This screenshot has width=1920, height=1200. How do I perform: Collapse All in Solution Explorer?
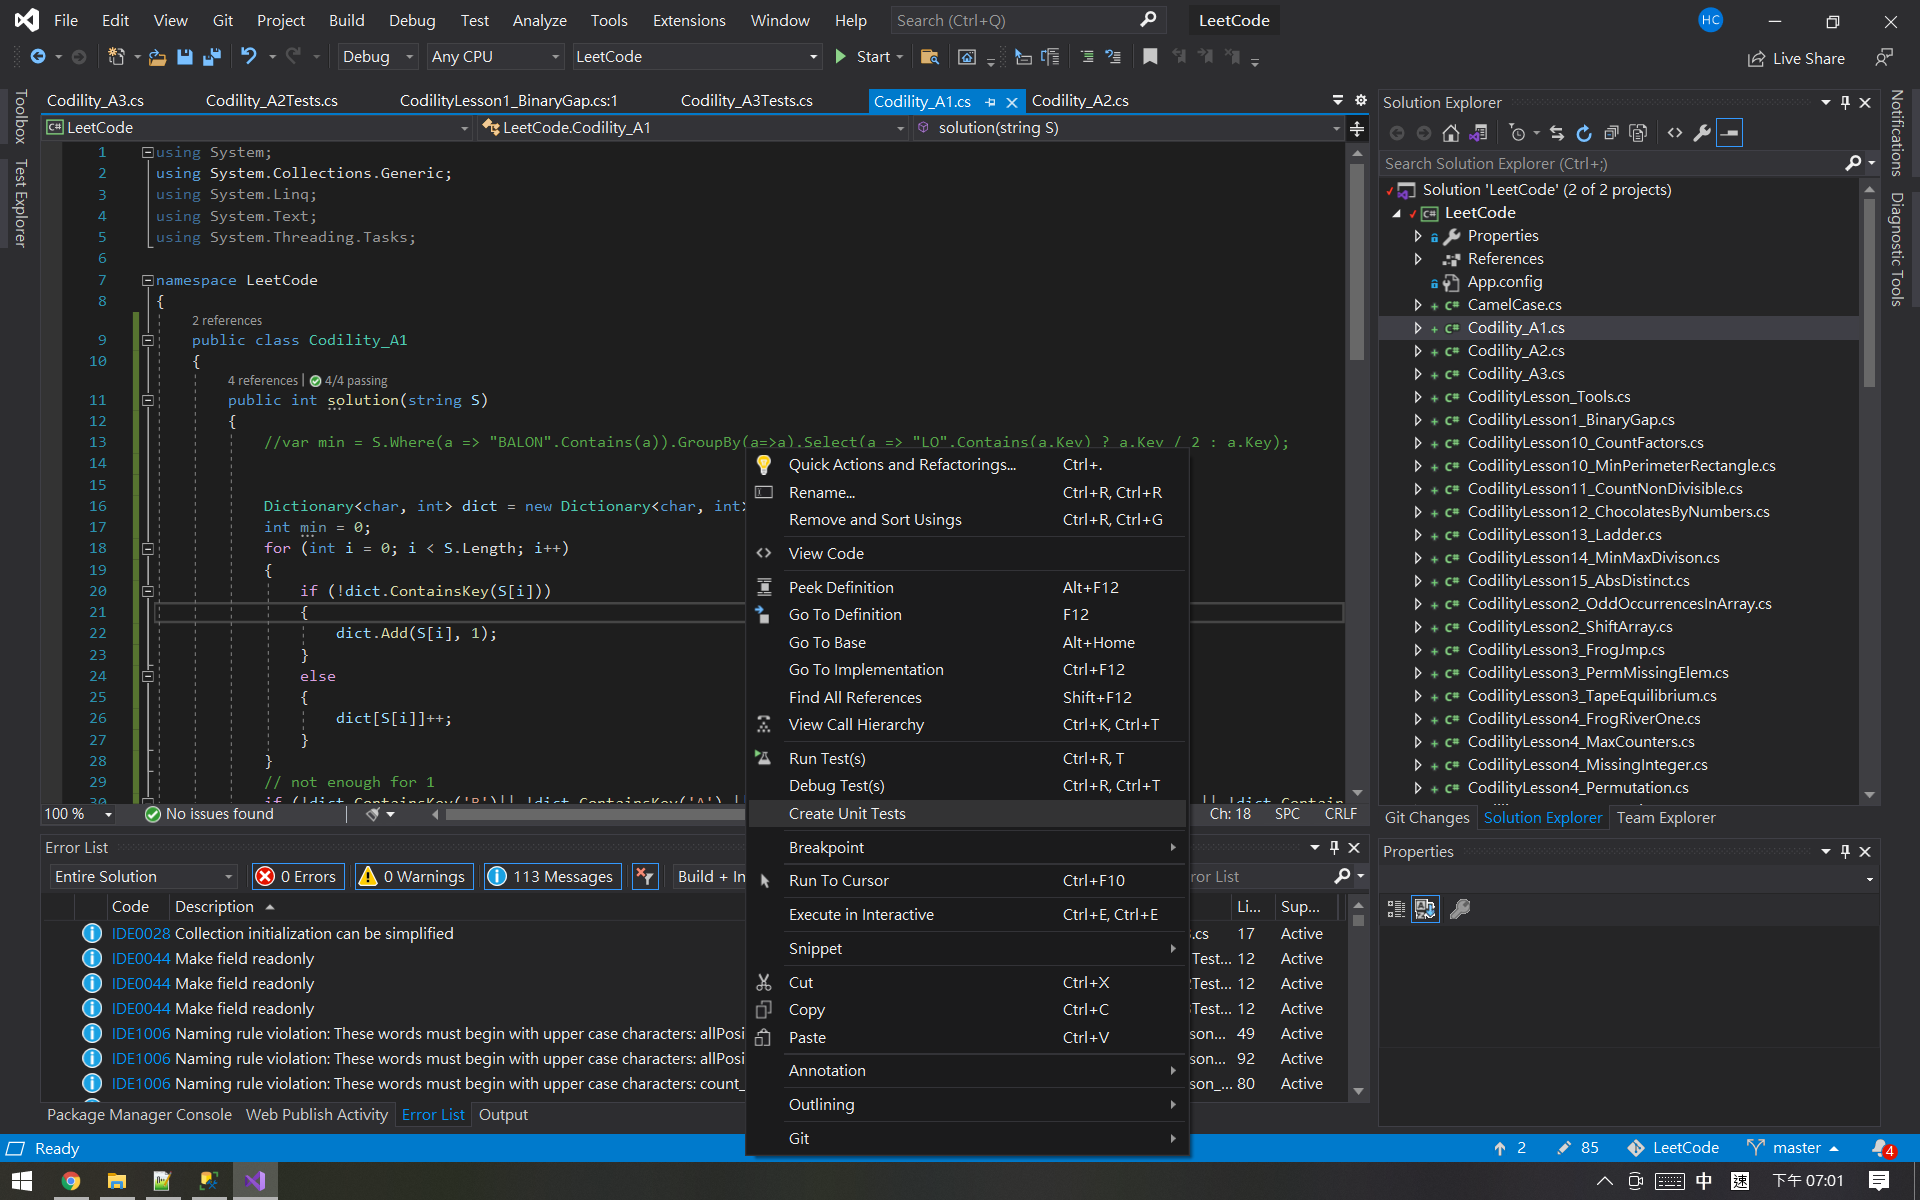[1611, 132]
